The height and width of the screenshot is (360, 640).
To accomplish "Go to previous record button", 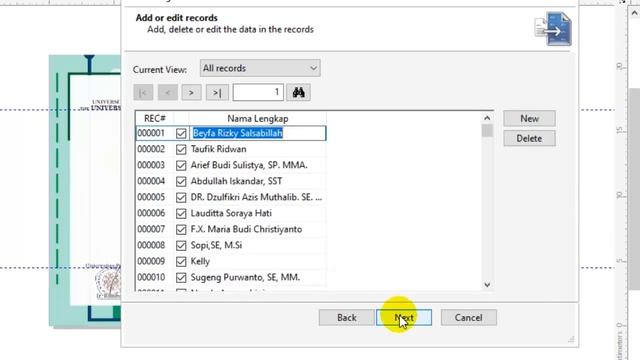I will pos(167,93).
